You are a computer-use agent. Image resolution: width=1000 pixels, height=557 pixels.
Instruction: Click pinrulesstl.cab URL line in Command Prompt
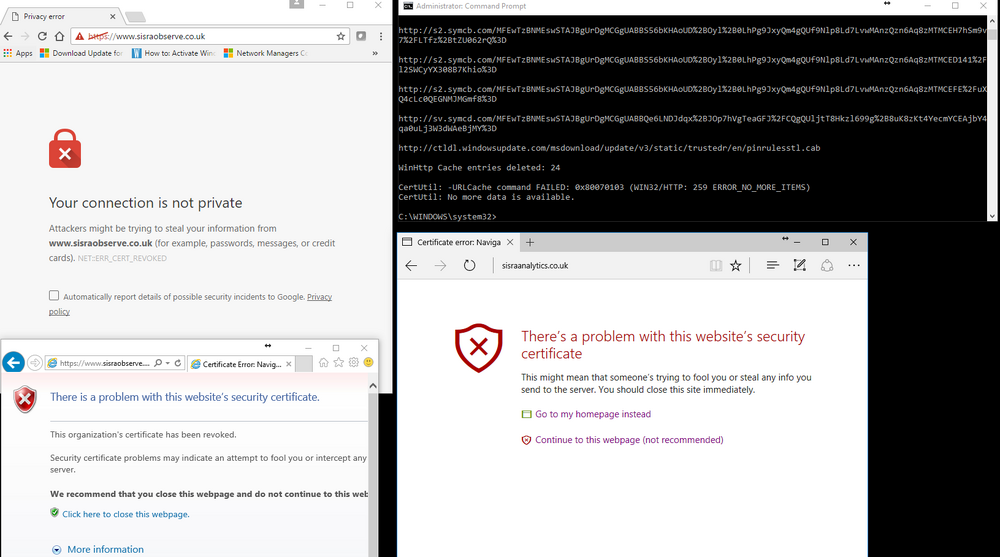click(x=609, y=148)
